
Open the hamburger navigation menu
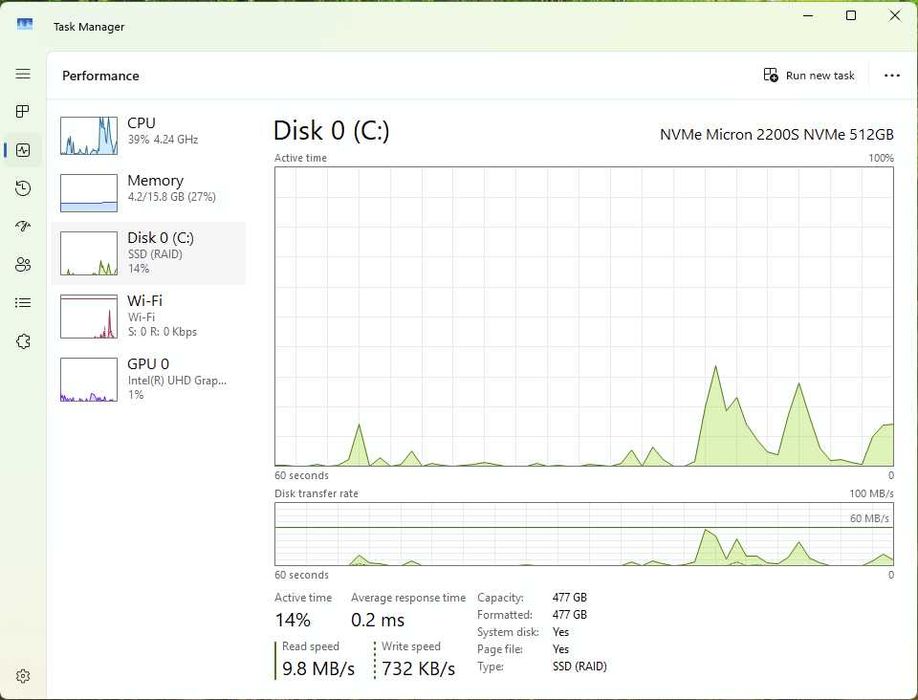(x=23, y=74)
